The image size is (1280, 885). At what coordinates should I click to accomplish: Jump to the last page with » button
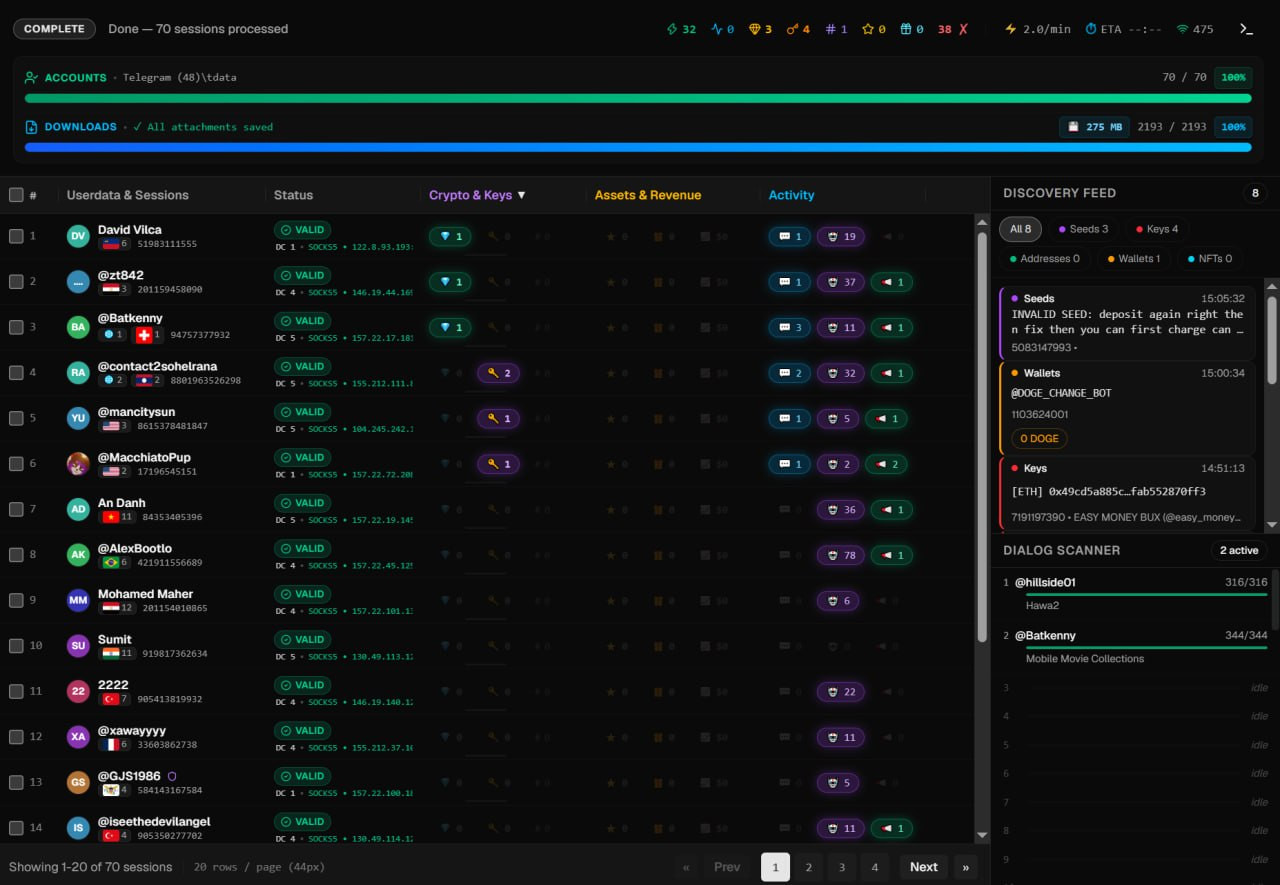(x=965, y=867)
